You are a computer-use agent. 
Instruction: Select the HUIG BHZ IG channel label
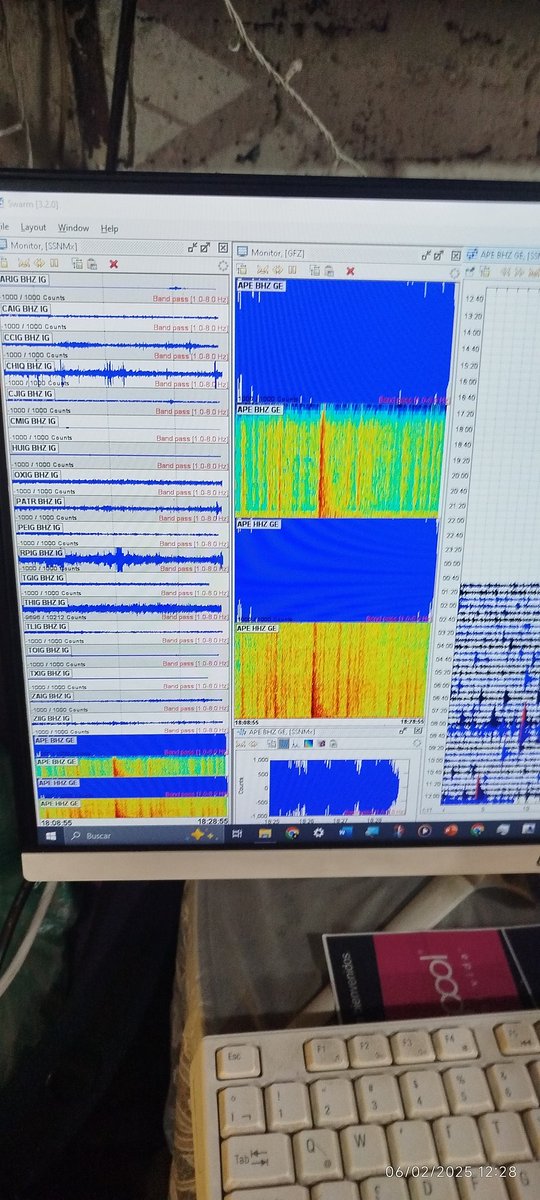34,448
